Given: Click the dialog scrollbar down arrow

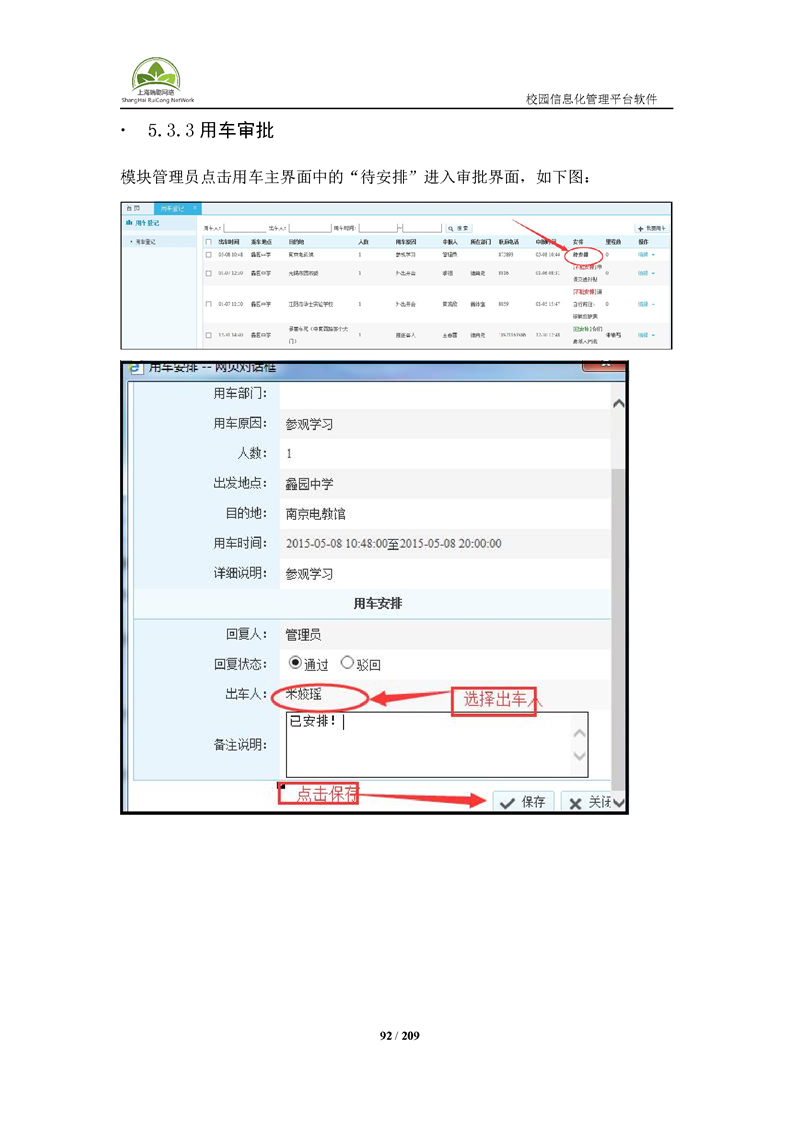Looking at the screenshot, I should [618, 802].
